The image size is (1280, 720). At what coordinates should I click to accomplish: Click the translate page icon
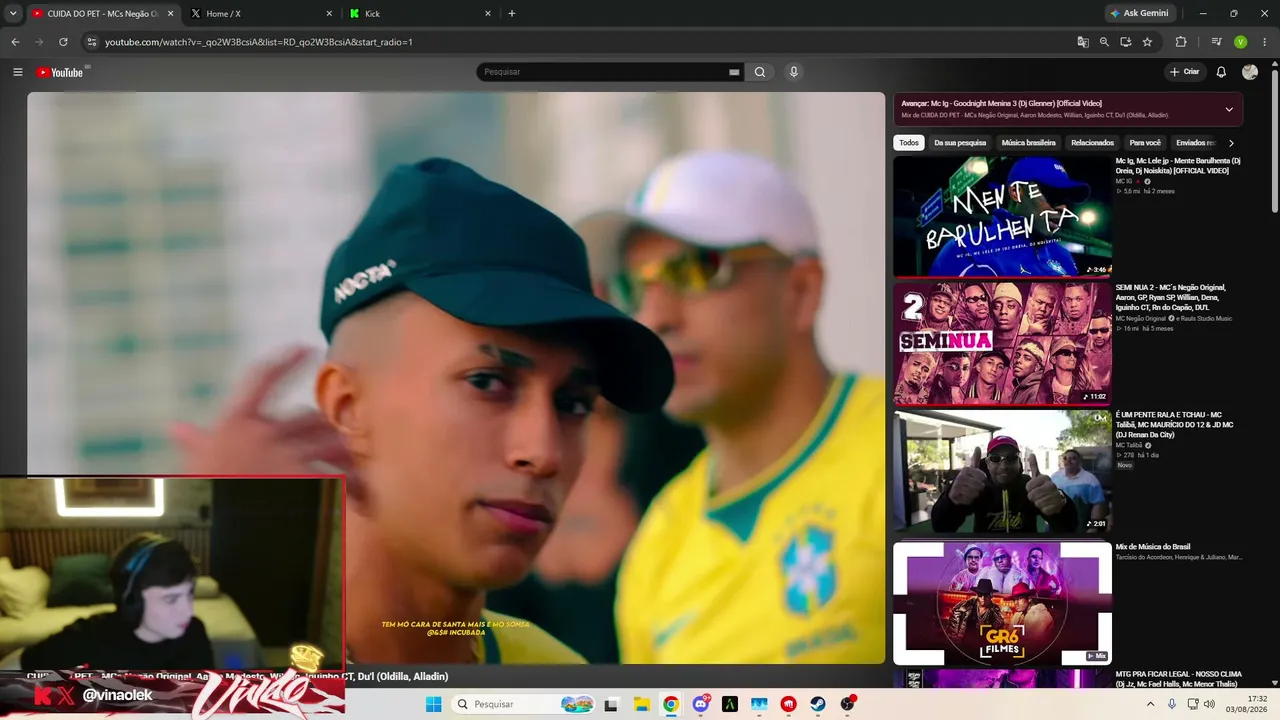(1083, 42)
